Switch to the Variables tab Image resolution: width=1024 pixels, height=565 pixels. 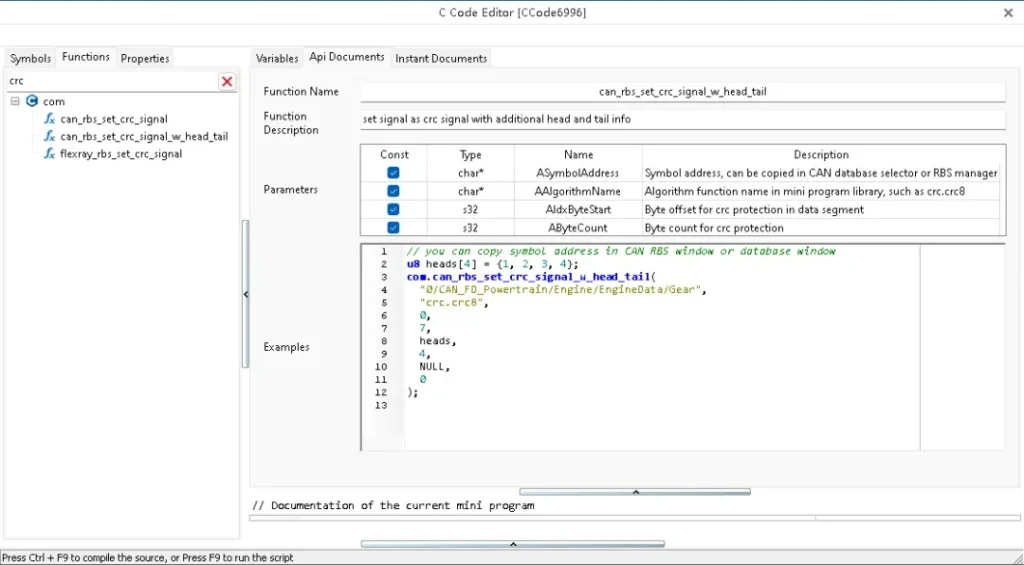coord(277,58)
